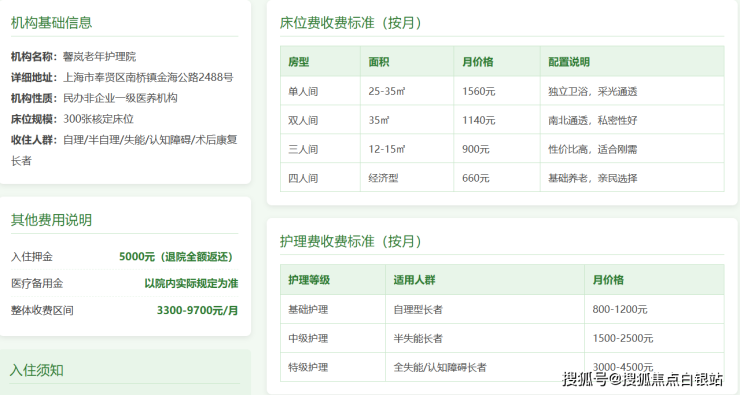Viewport: 740px width, 395px height.
Task: Click the text 民办非企业一级医养机构
Action: point(120,98)
